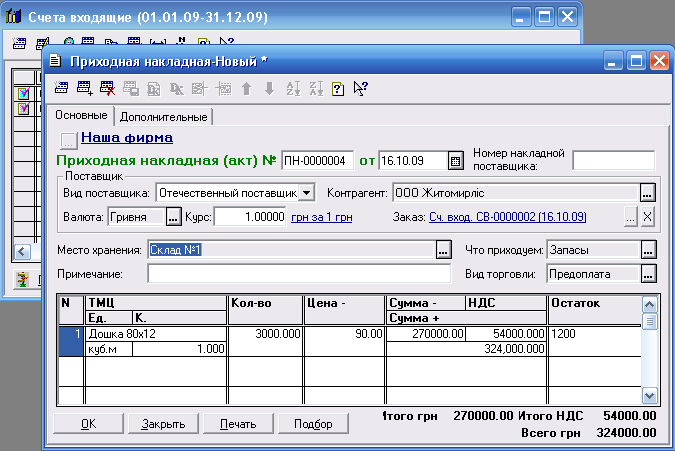Viewport: 675px width, 451px height.
Task: Activate the What's This pointer help icon
Action: point(360,88)
